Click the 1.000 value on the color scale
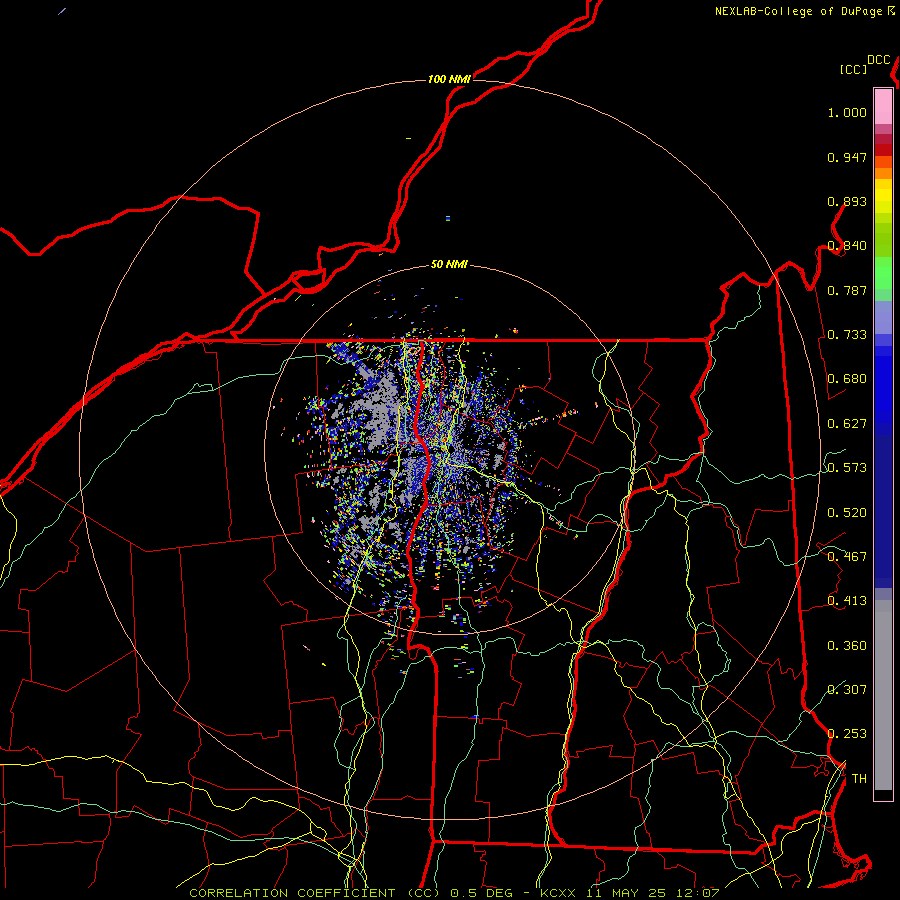900x900 pixels. tap(847, 112)
